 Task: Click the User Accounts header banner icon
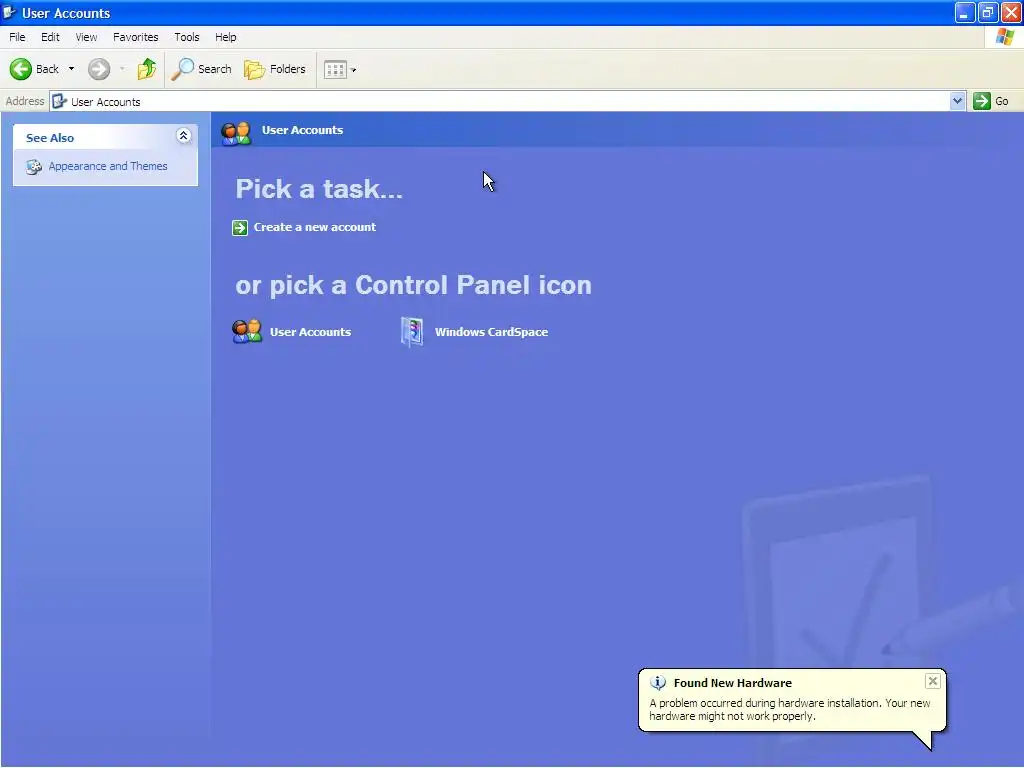click(x=236, y=133)
